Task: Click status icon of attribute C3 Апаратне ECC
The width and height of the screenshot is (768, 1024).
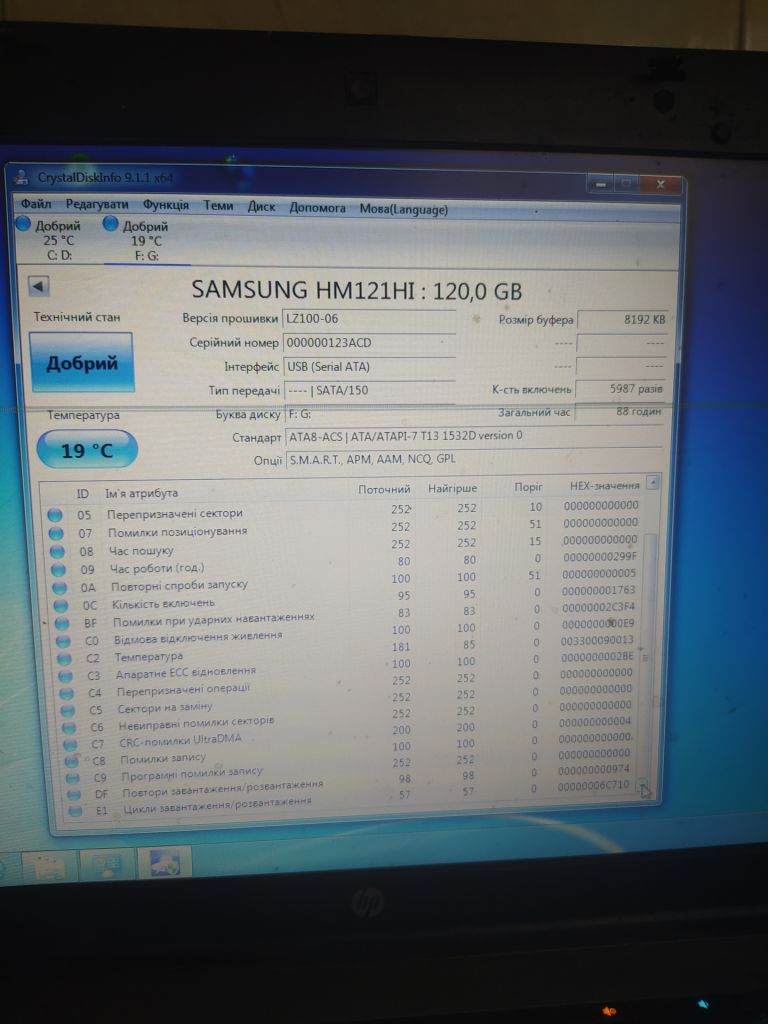Action: tap(66, 676)
